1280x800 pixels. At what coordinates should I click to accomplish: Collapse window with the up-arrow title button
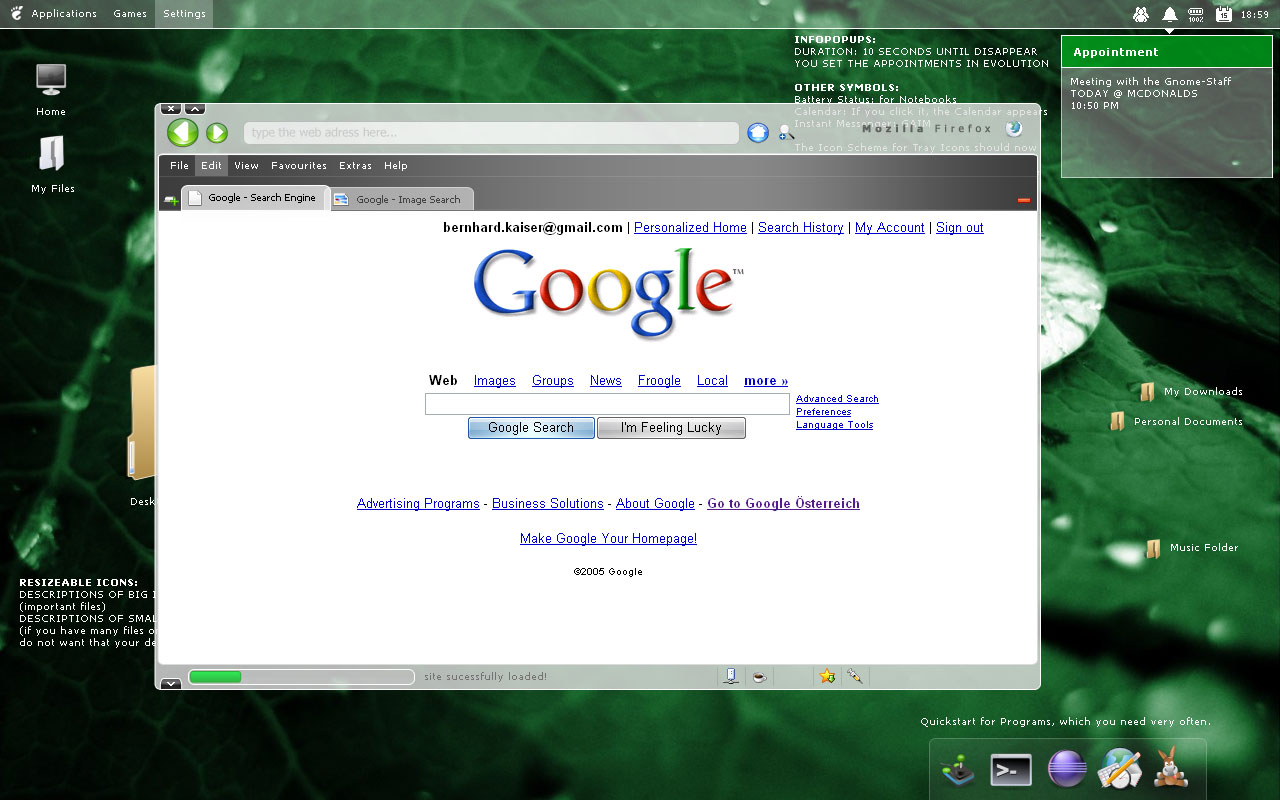pyautogui.click(x=195, y=108)
